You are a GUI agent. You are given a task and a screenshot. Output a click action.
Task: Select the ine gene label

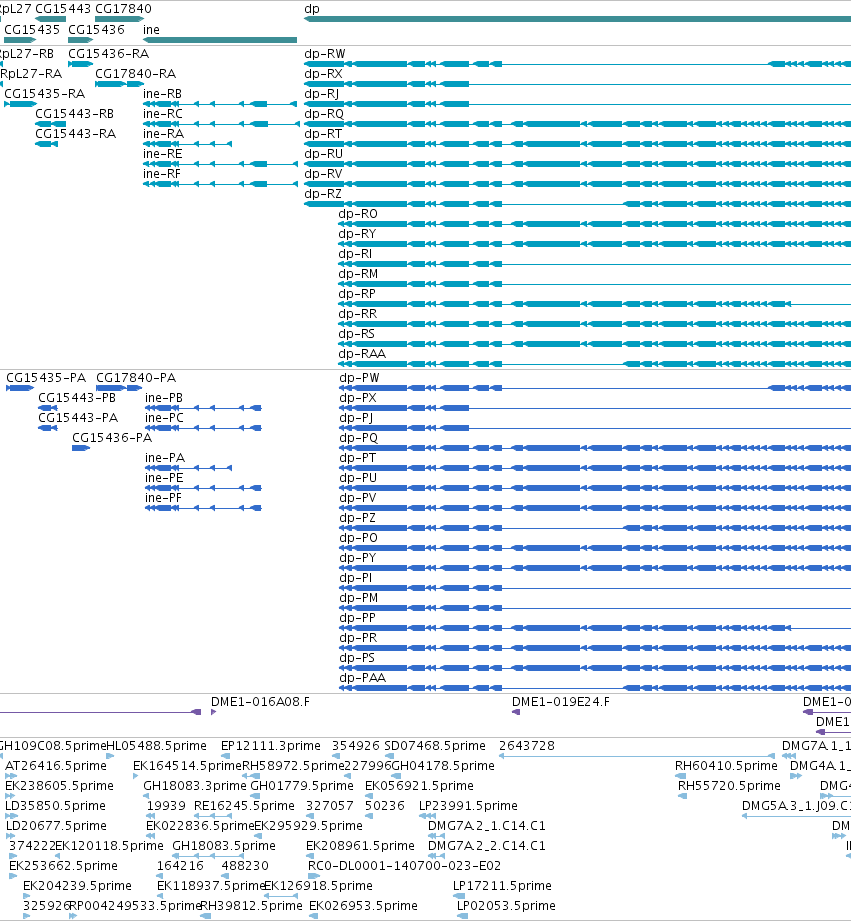click(x=151, y=29)
